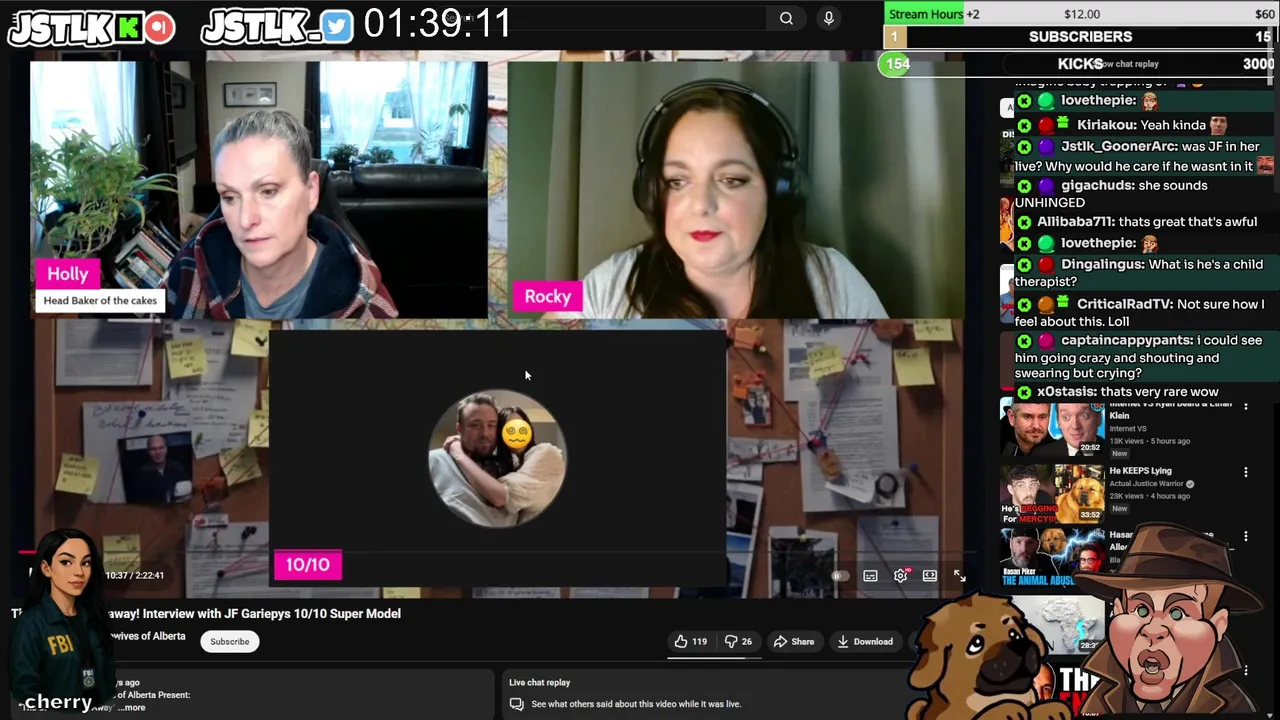Dislike the video with the thumbs-down (26)
The height and width of the screenshot is (720, 1280).
tap(738, 642)
